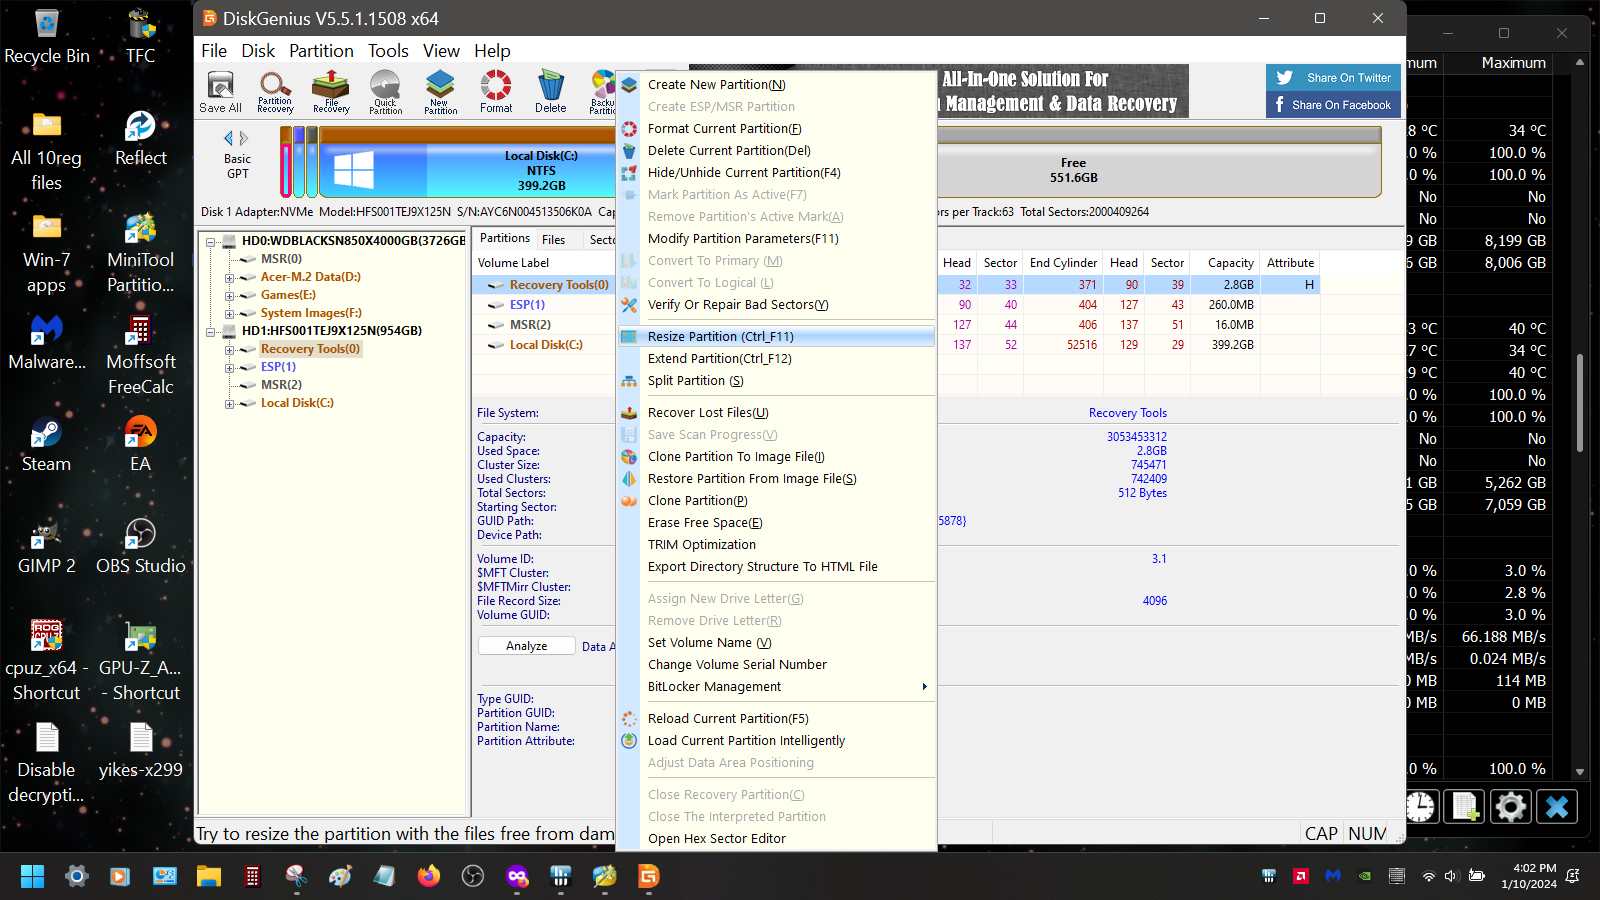
Task: Select Open Hex Sector Editor
Action: click(x=777, y=839)
